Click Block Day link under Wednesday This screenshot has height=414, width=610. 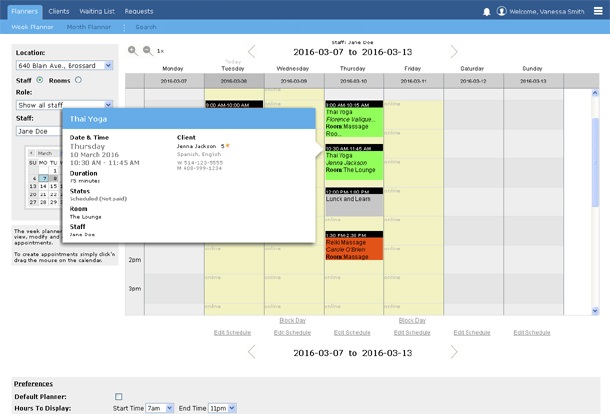coord(293,321)
